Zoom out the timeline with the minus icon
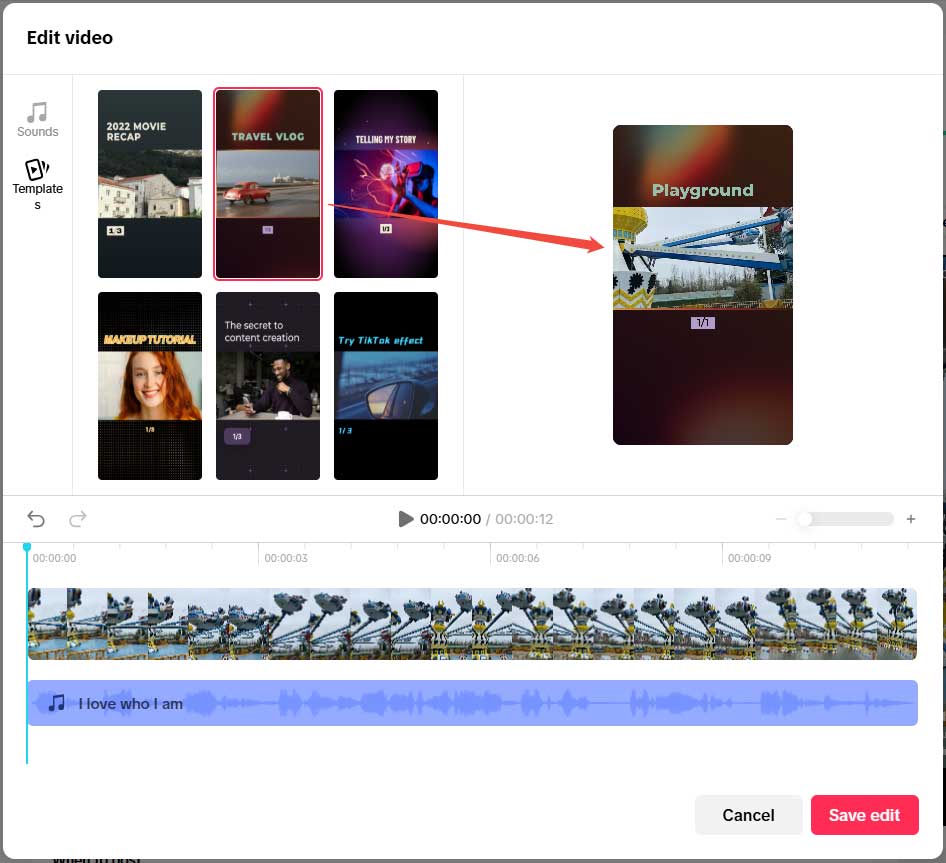This screenshot has width=946, height=863. point(780,519)
